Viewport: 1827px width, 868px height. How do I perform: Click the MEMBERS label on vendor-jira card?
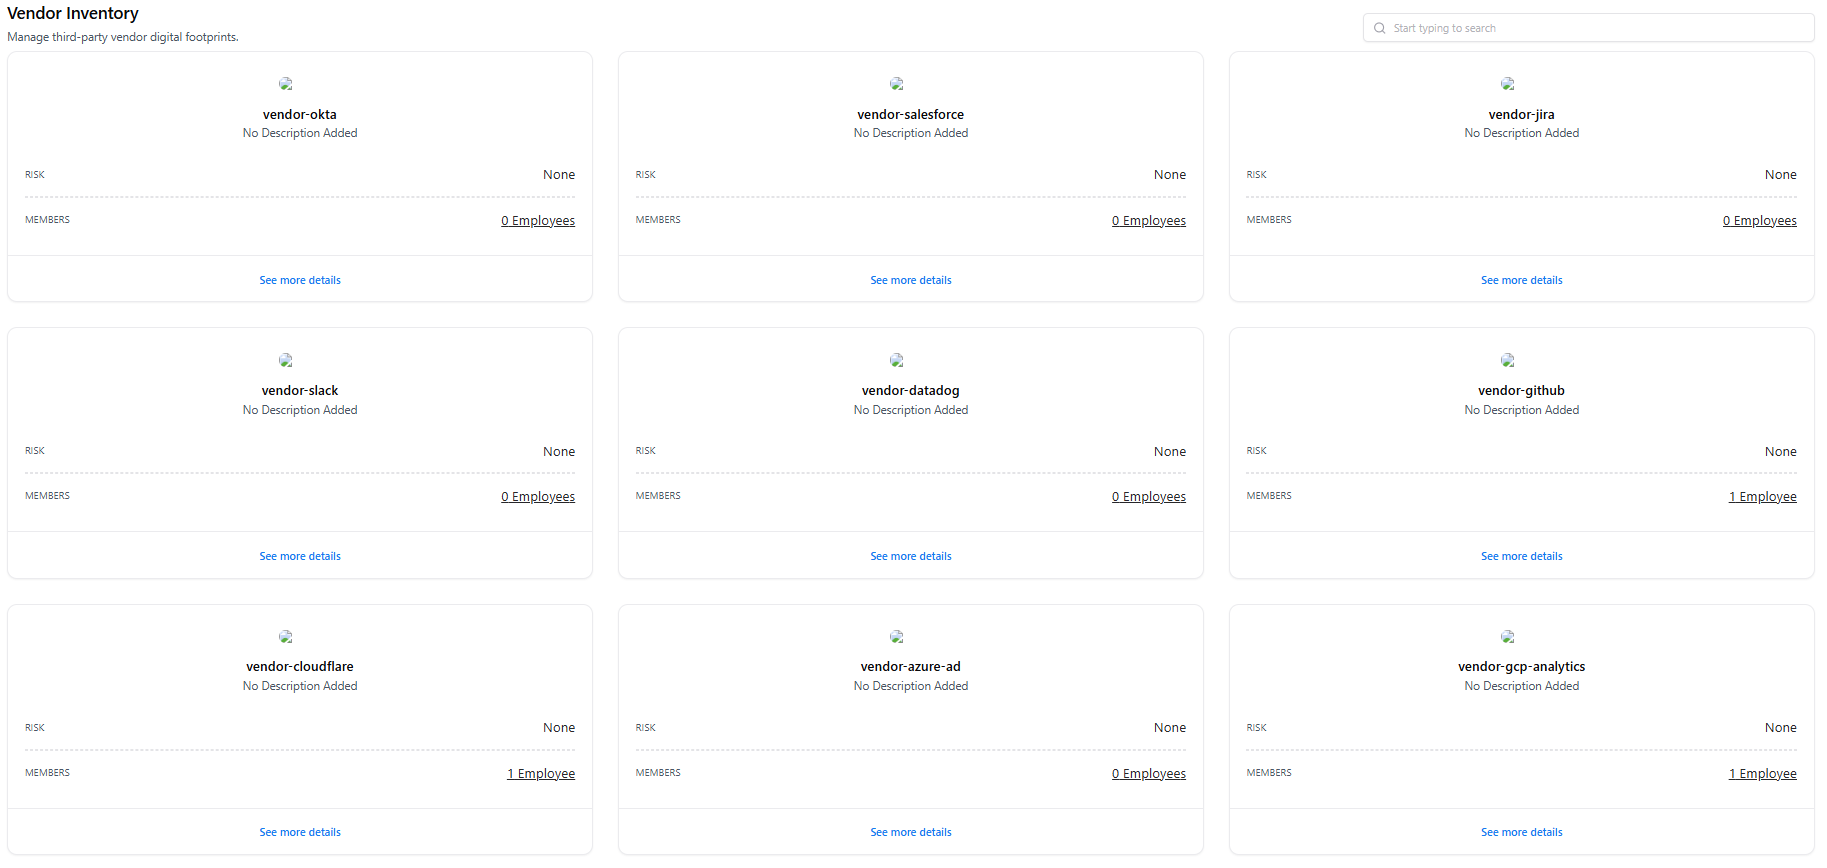pyautogui.click(x=1269, y=220)
